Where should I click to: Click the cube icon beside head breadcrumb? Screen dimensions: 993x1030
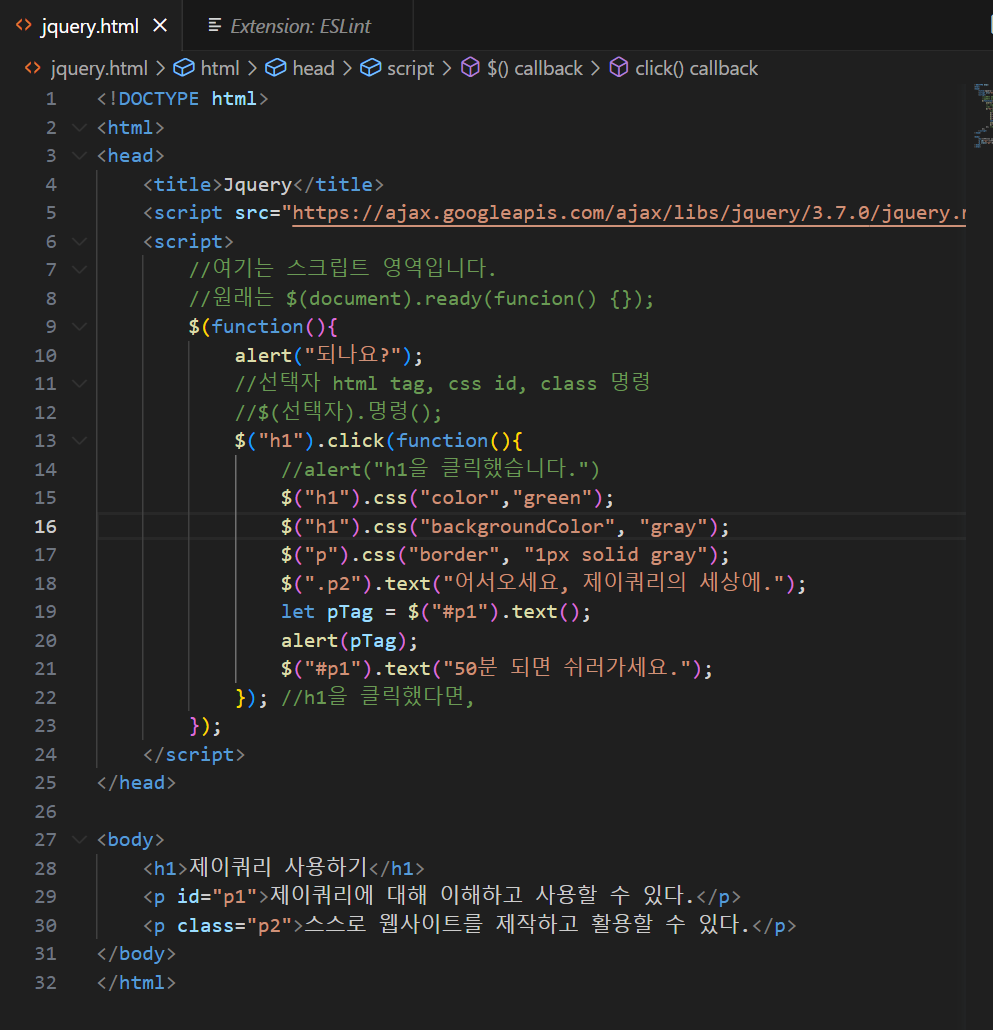click(276, 68)
